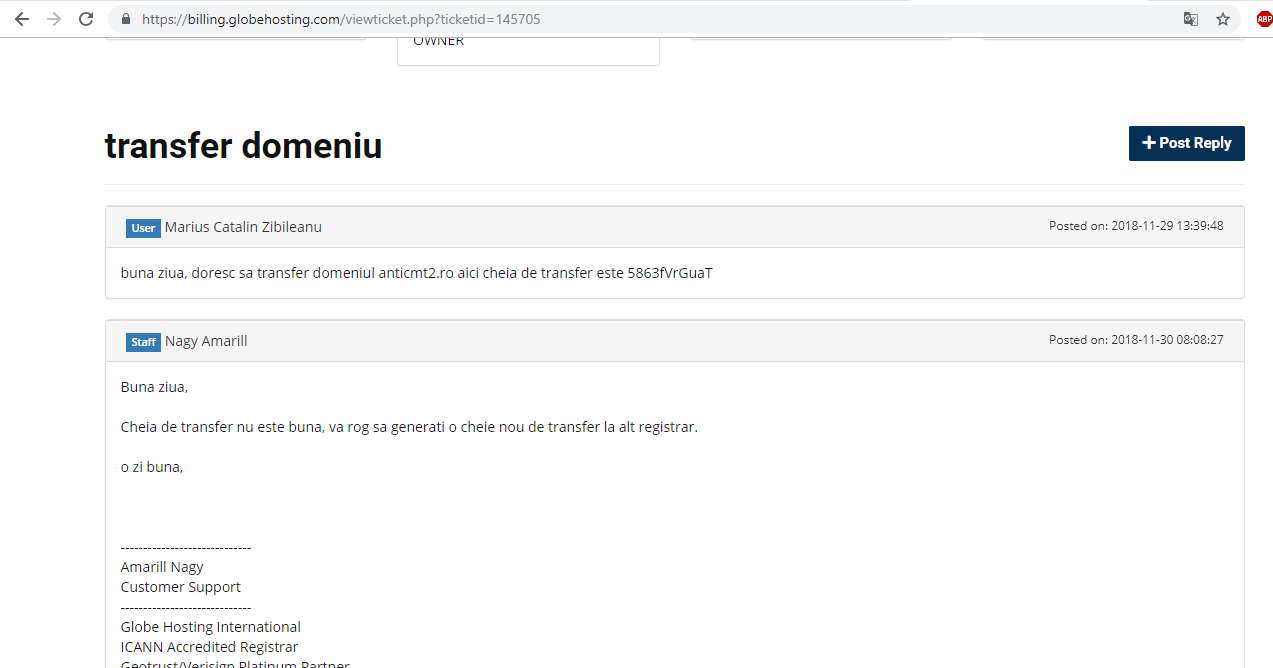Click the secure padlock icon
This screenshot has height=668, width=1273.
(125, 19)
